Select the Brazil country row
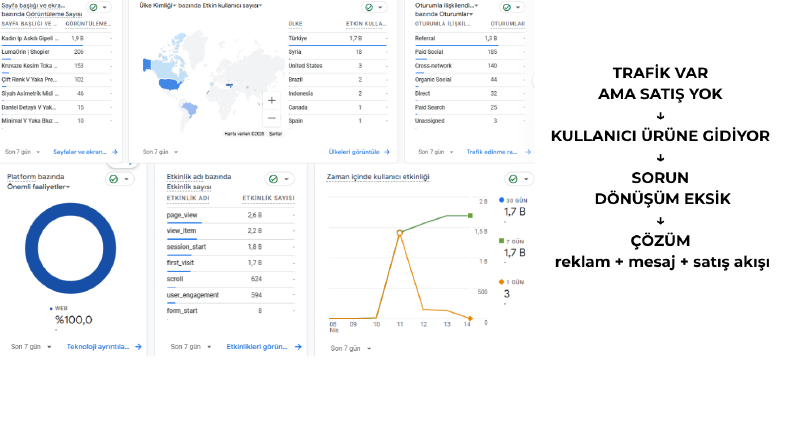The image size is (793, 446). (338, 79)
